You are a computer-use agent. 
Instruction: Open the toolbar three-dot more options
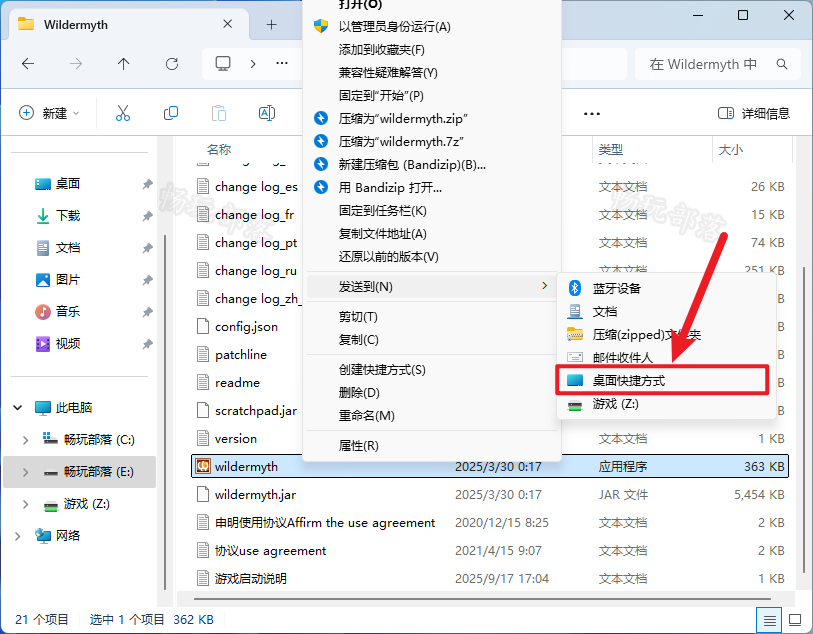pyautogui.click(x=592, y=114)
